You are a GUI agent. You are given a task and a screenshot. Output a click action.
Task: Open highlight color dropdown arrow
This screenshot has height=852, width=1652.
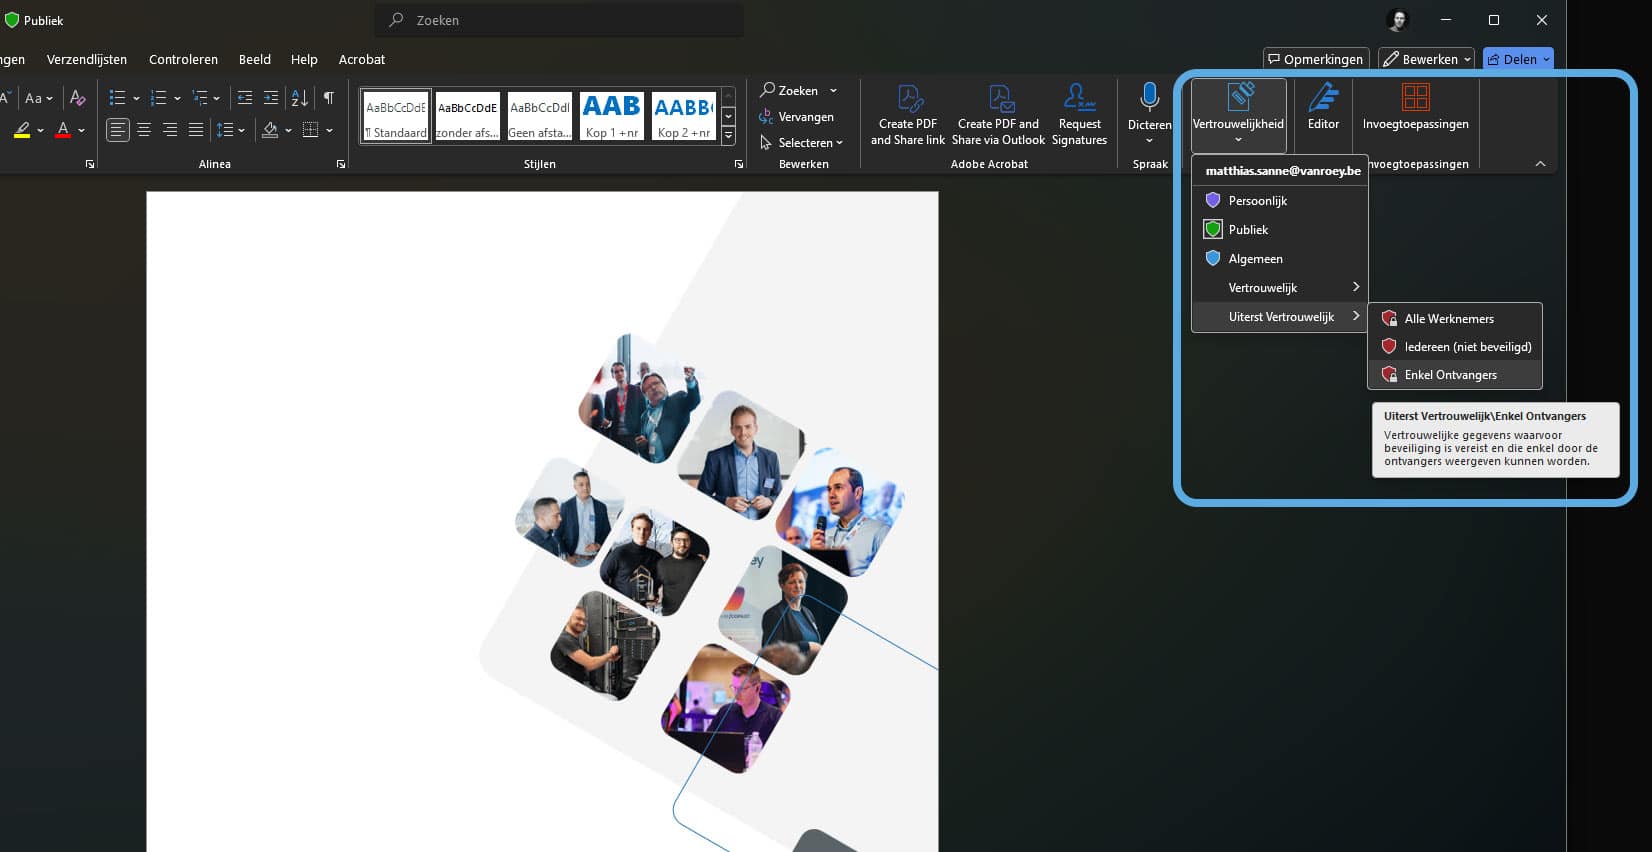(41, 131)
